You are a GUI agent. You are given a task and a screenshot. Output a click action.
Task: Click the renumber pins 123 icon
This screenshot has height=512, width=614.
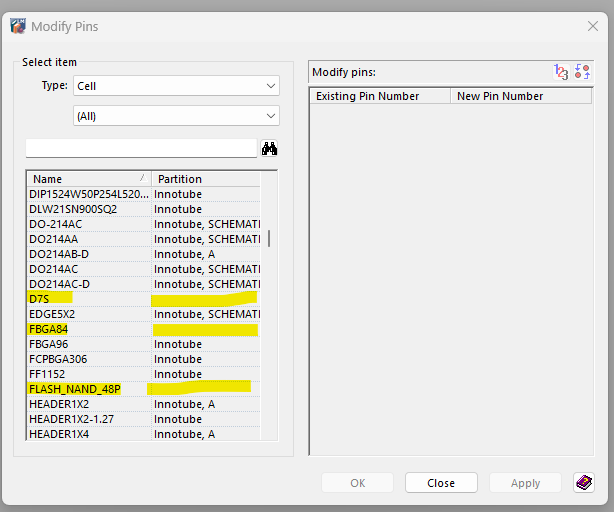[x=561, y=72]
